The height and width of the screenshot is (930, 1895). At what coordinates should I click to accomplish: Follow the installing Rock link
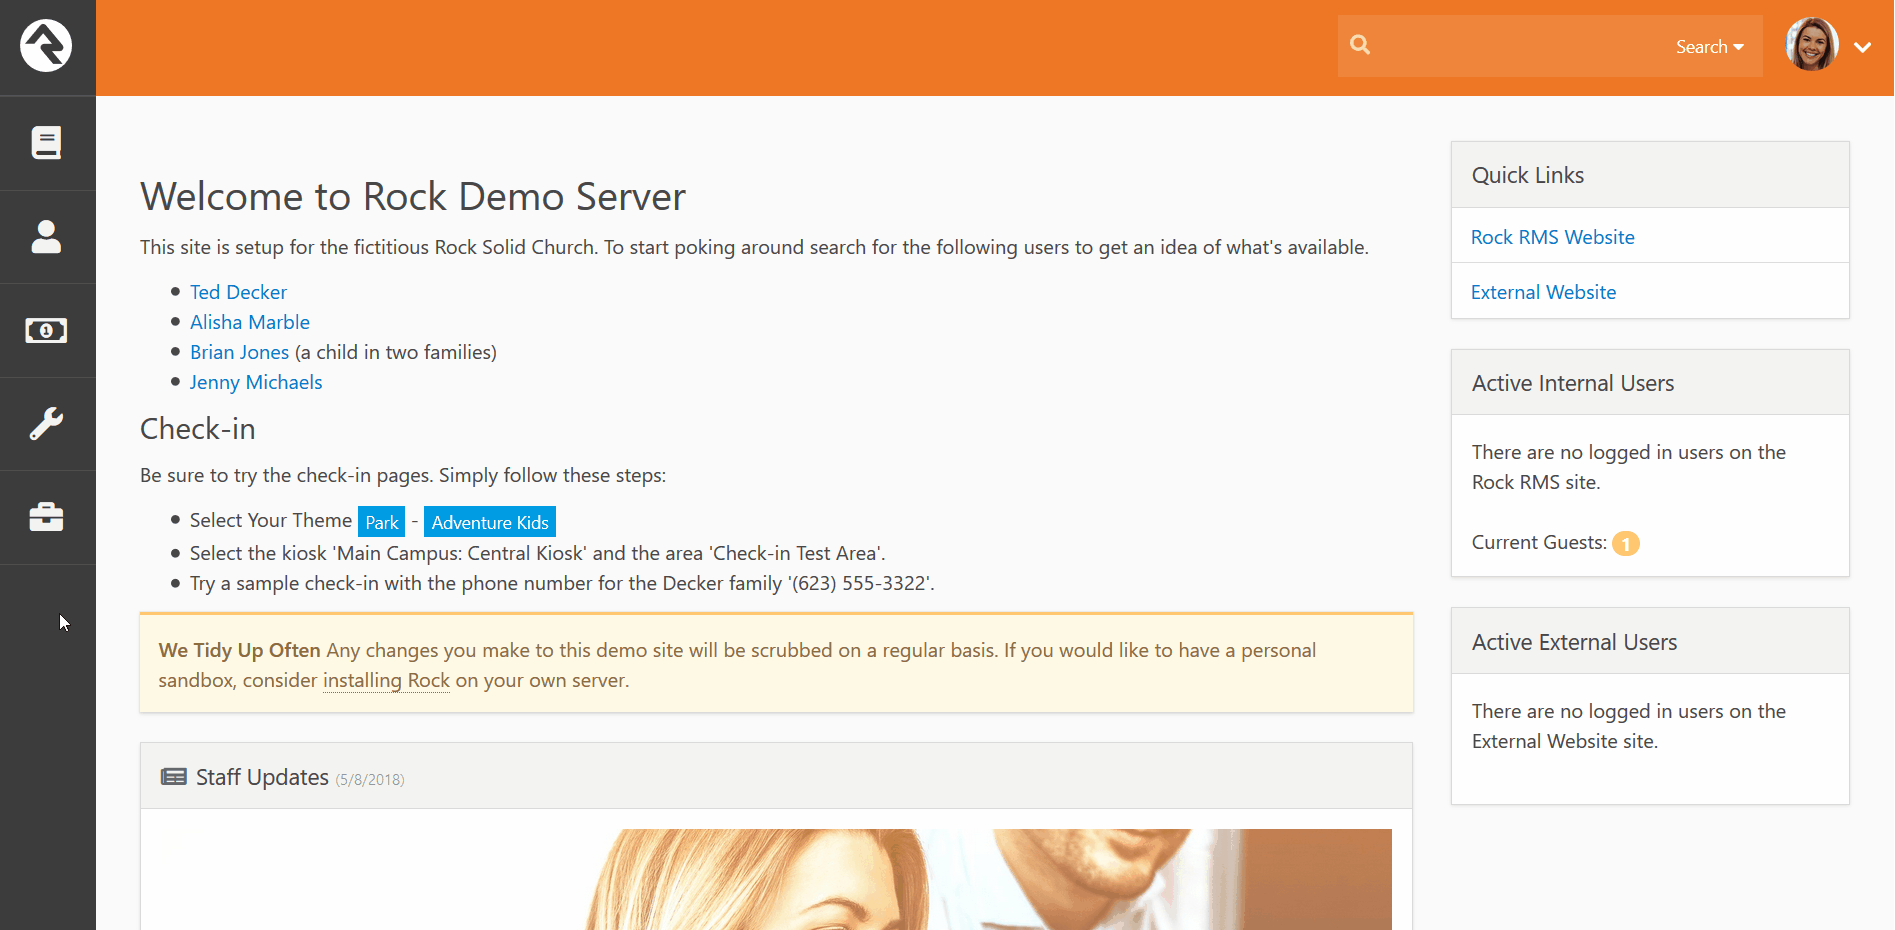coord(386,680)
